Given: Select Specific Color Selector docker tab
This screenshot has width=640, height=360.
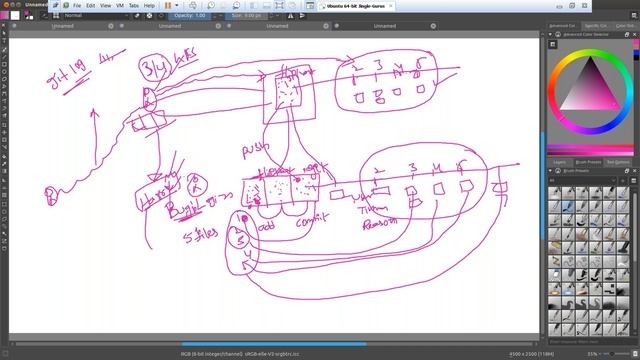Looking at the screenshot, I should pos(596,26).
